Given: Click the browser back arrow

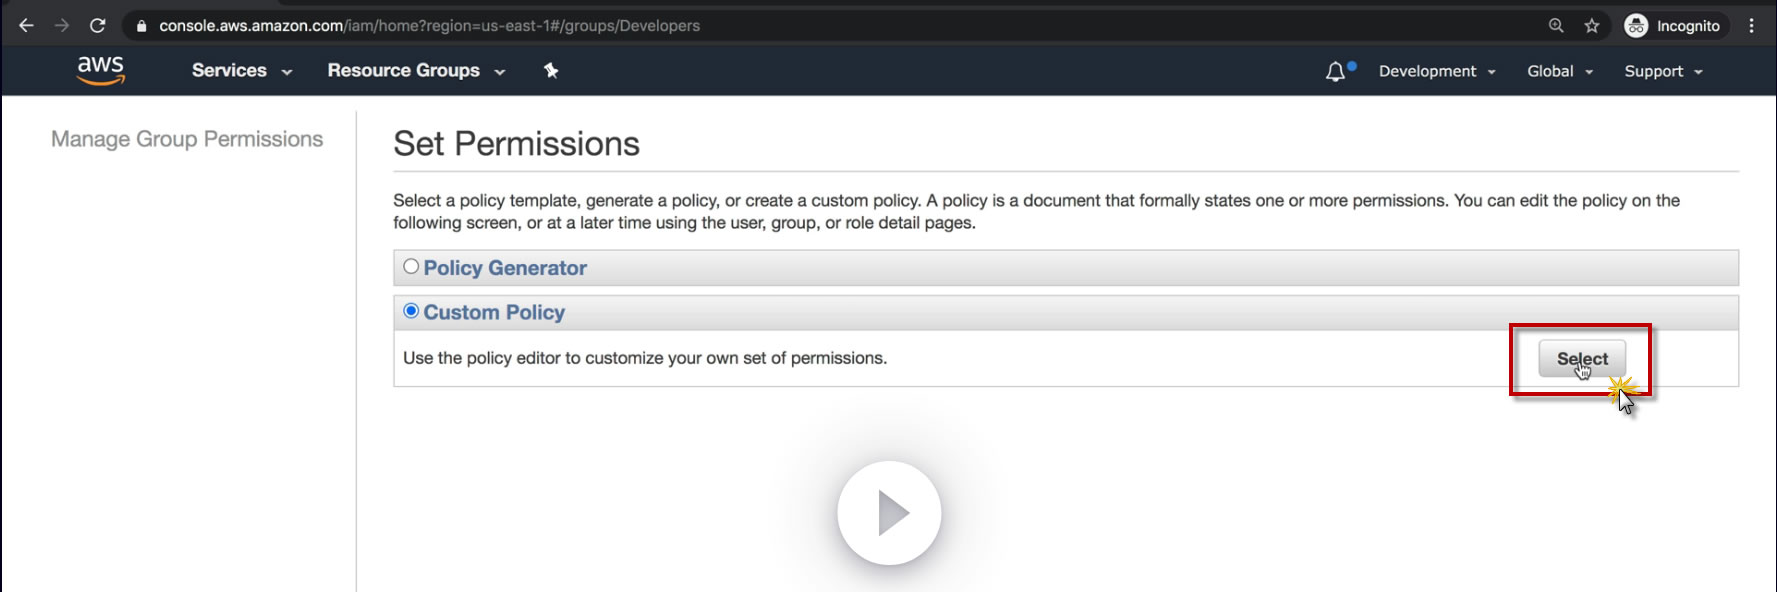Looking at the screenshot, I should [x=26, y=26].
